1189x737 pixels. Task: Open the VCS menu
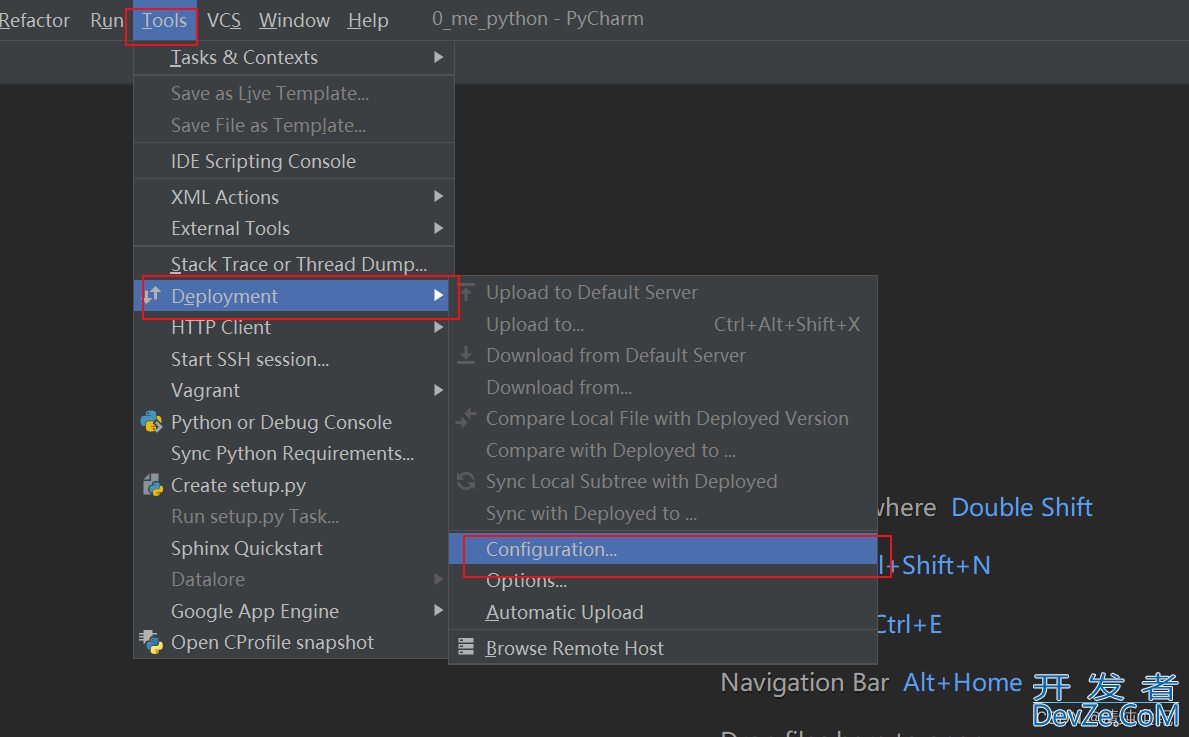coord(224,20)
